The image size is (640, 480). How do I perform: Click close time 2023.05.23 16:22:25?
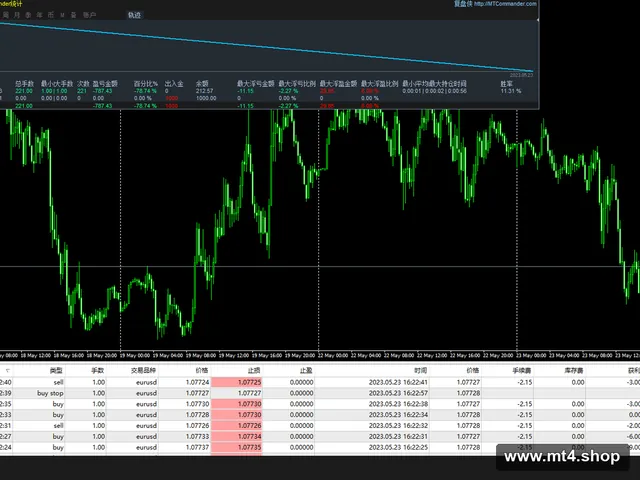tap(398, 448)
